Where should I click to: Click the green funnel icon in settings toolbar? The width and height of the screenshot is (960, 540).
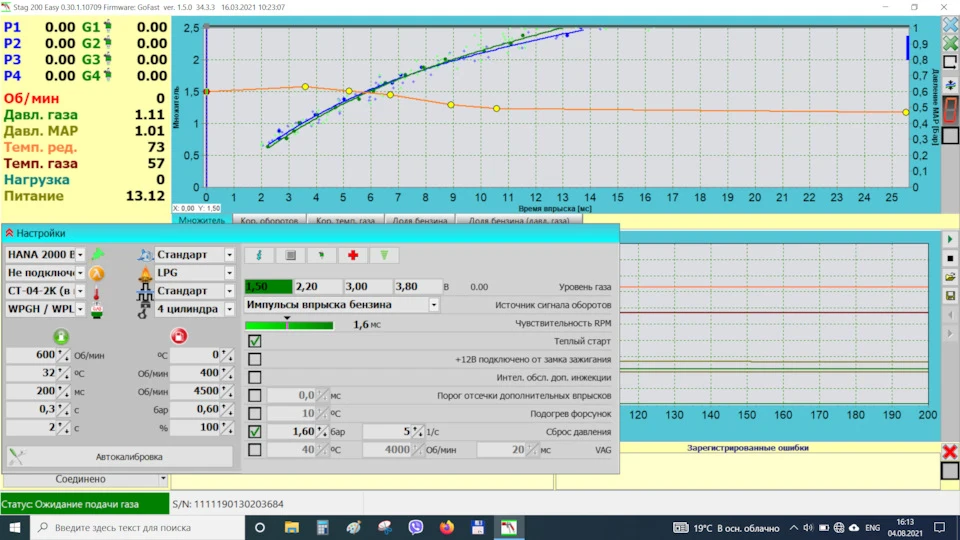[x=384, y=255]
